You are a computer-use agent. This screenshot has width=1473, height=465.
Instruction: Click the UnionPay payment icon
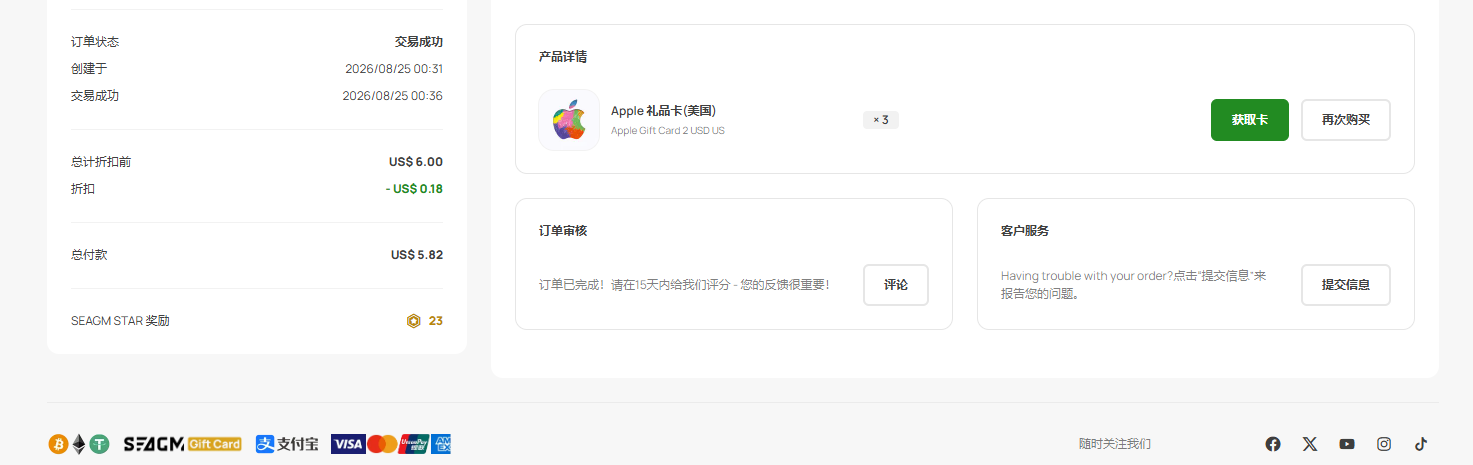click(x=414, y=444)
